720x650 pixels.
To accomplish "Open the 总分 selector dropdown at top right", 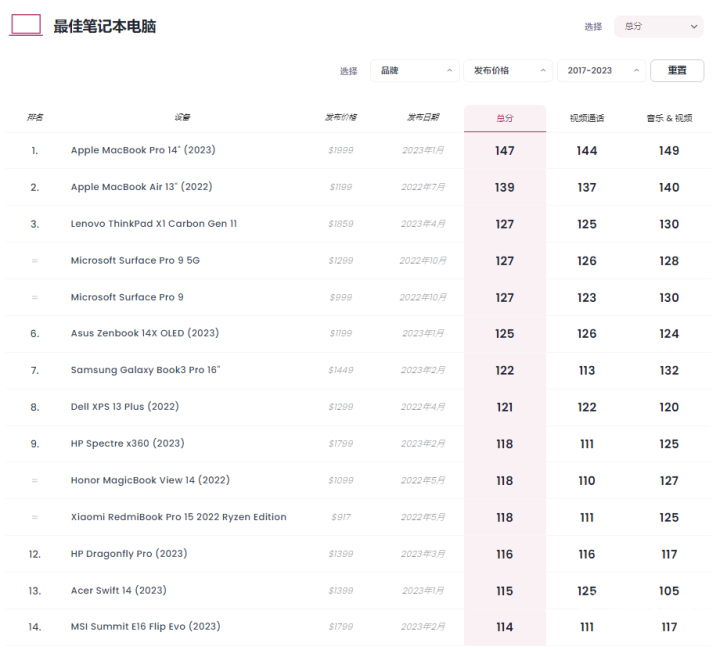I will point(658,27).
